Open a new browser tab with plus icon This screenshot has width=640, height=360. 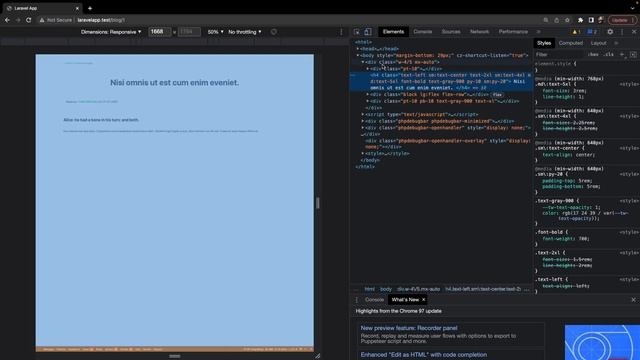pos(90,8)
